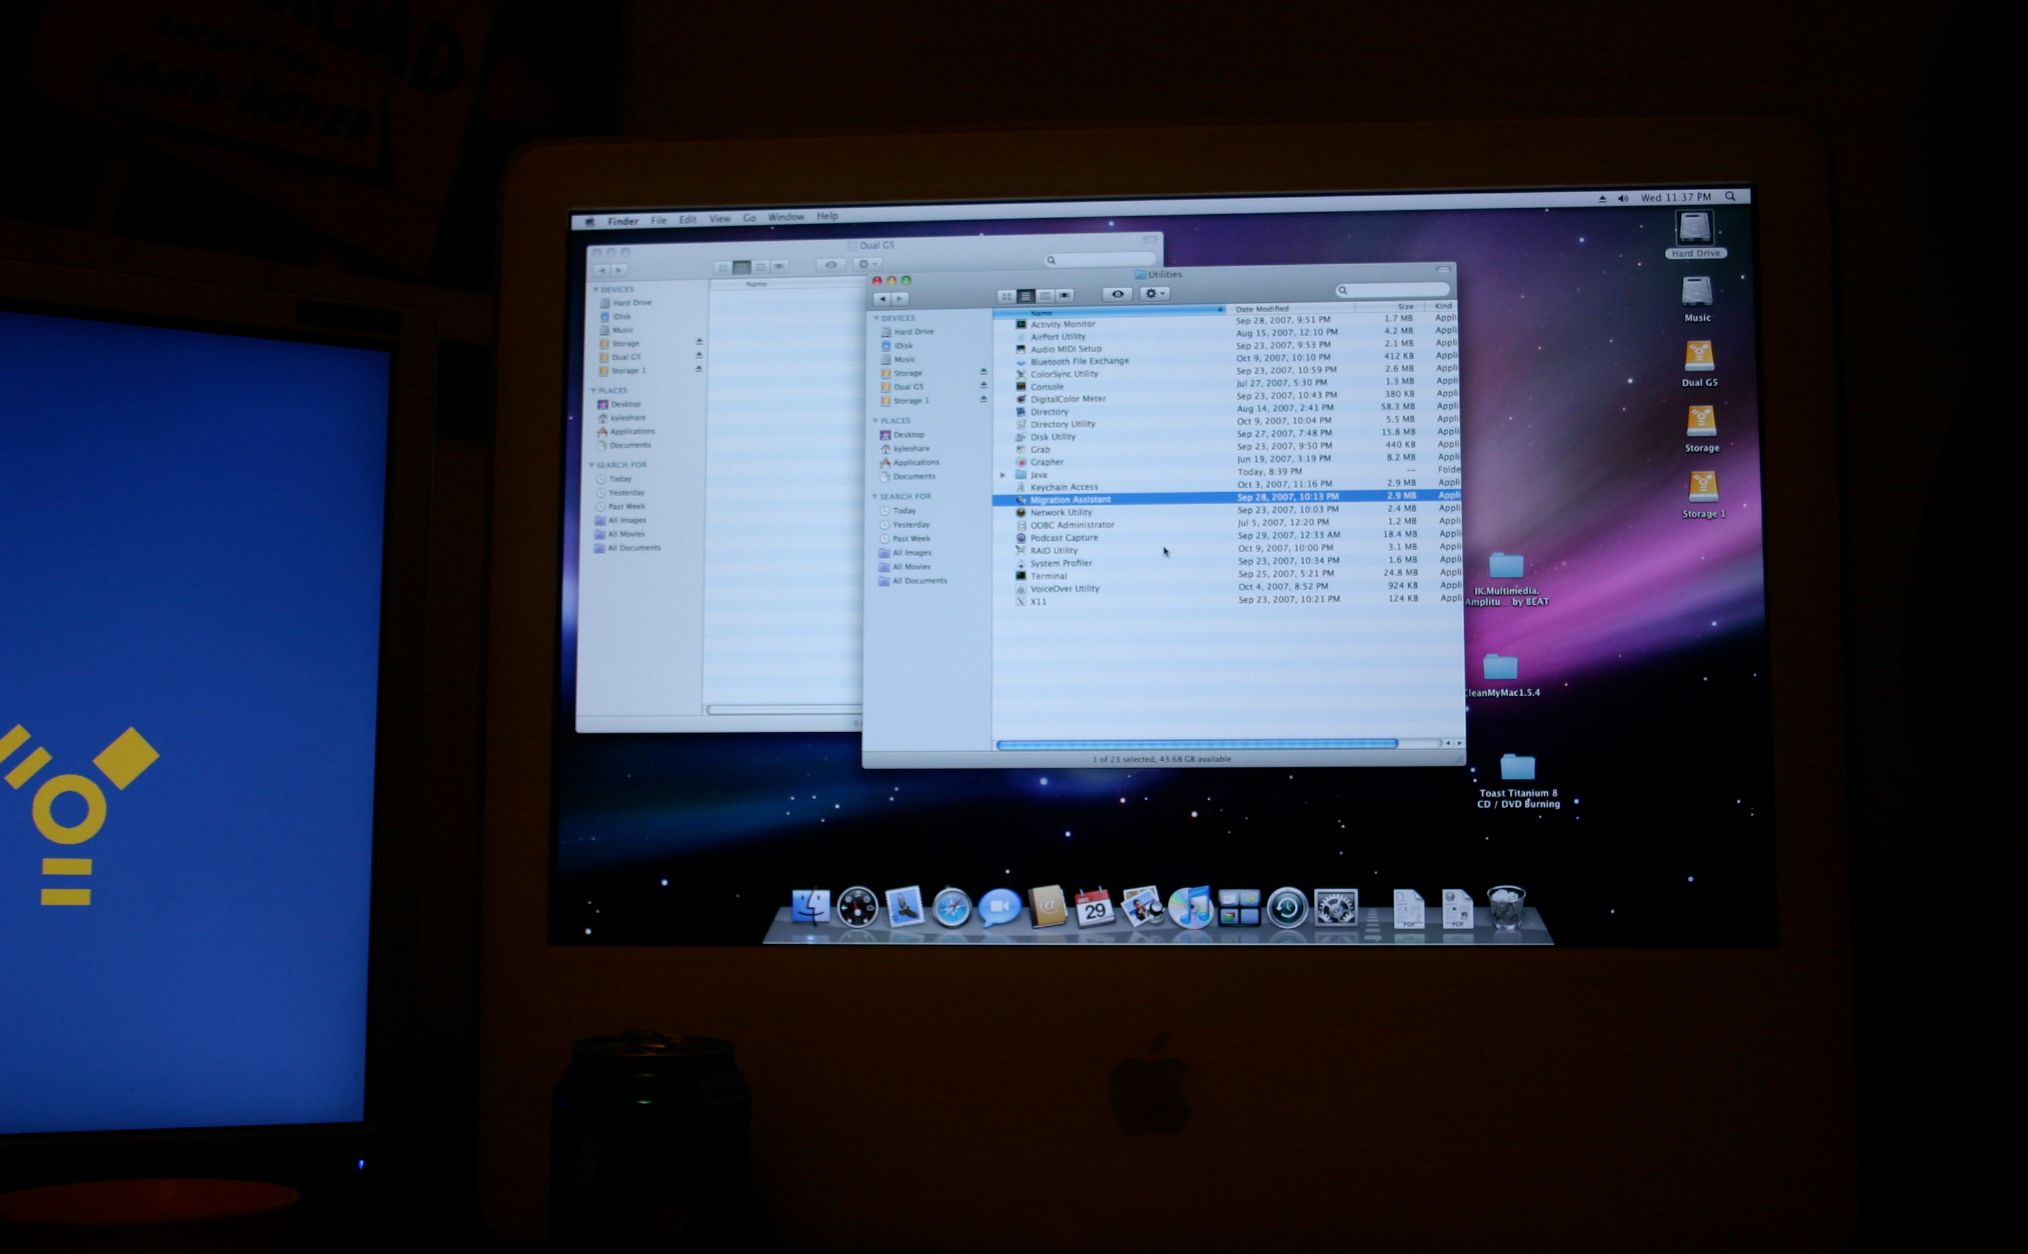The width and height of the screenshot is (2028, 1254).
Task: Open the Action gear menu in Utilities window
Action: coord(1155,294)
